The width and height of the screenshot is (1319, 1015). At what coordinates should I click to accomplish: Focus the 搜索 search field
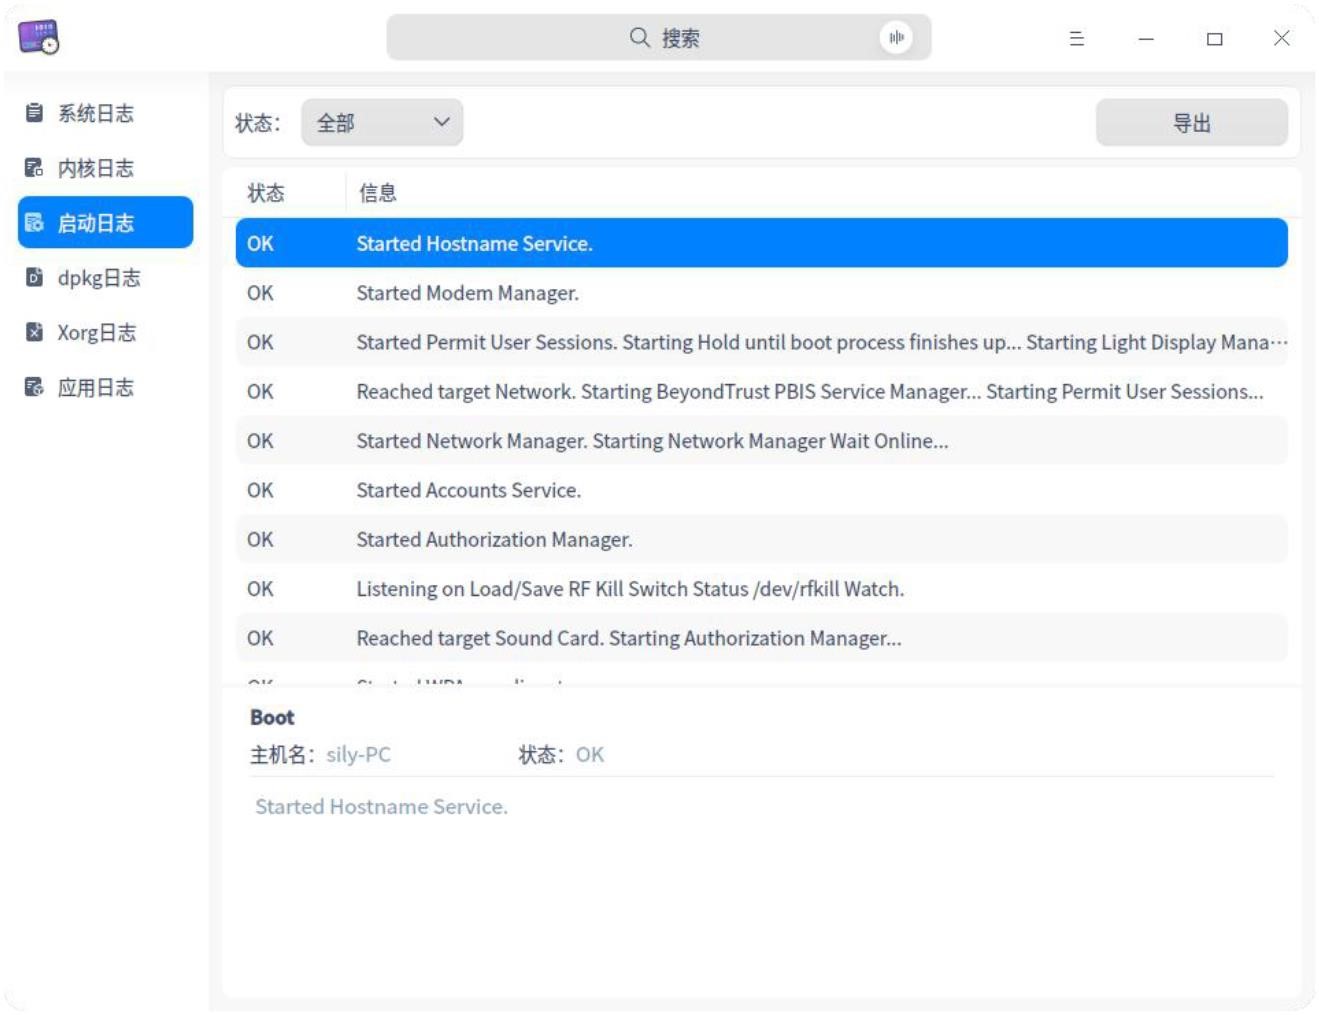tap(659, 38)
